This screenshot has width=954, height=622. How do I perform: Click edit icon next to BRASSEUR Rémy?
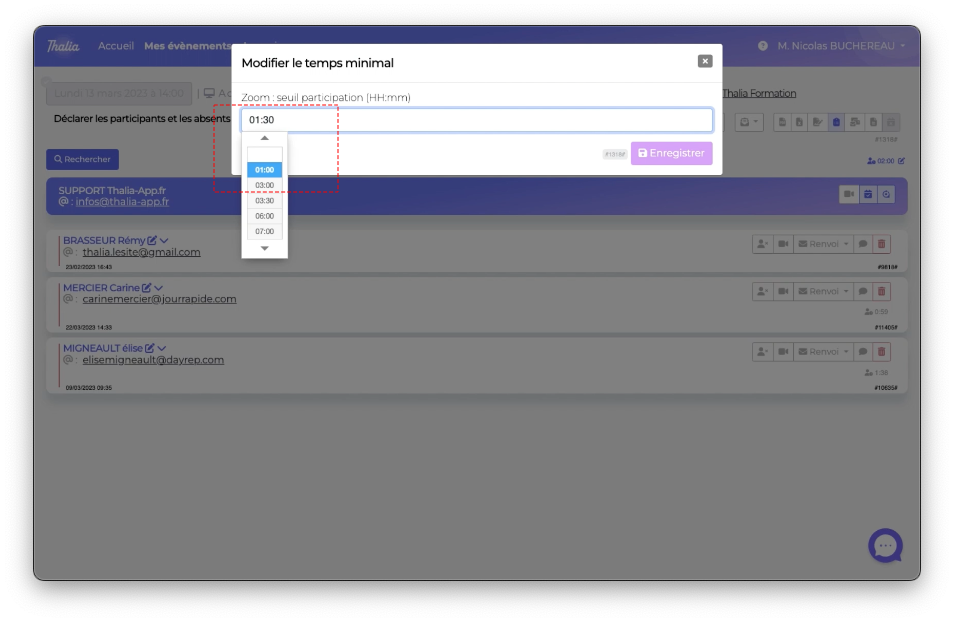pyautogui.click(x=152, y=240)
